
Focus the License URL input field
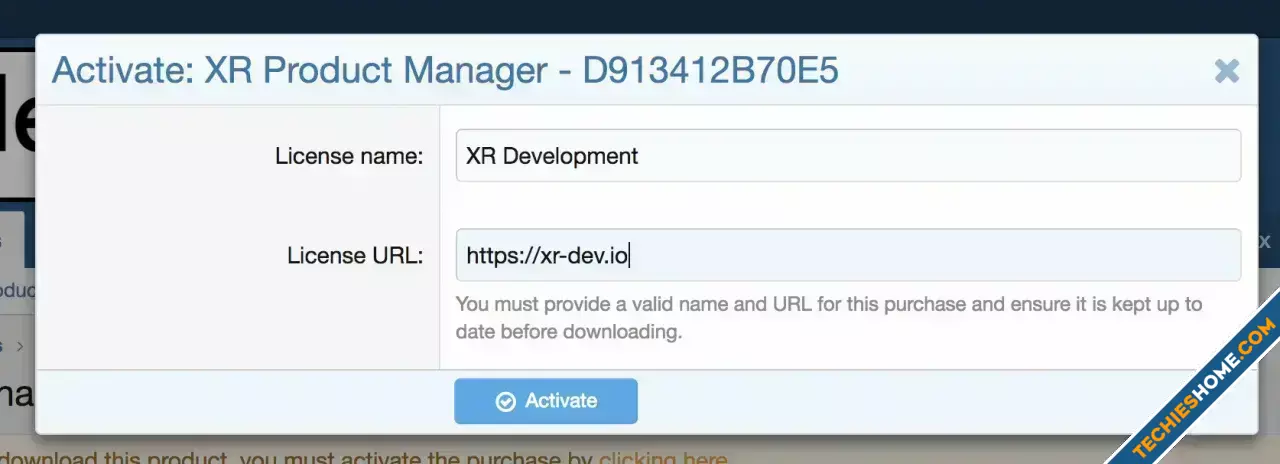tap(848, 256)
